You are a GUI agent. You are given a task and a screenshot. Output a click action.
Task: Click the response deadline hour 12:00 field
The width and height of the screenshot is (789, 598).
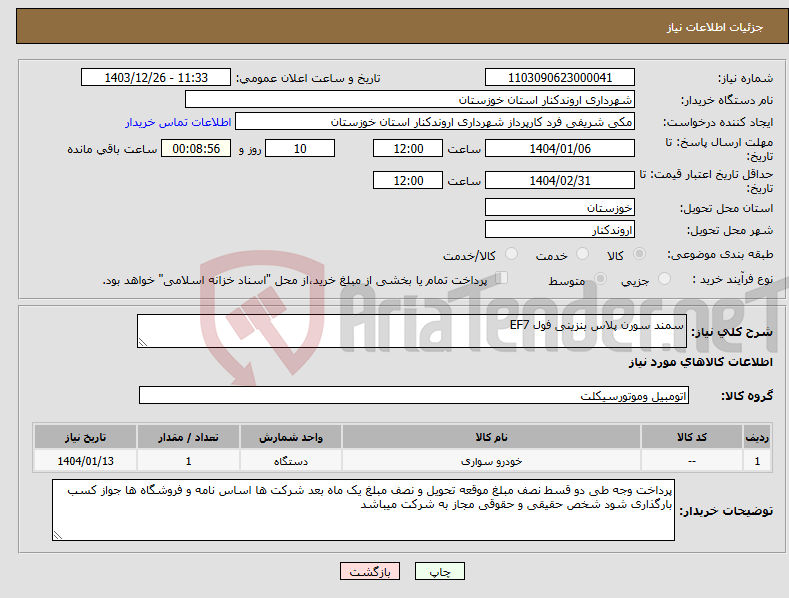(x=408, y=148)
